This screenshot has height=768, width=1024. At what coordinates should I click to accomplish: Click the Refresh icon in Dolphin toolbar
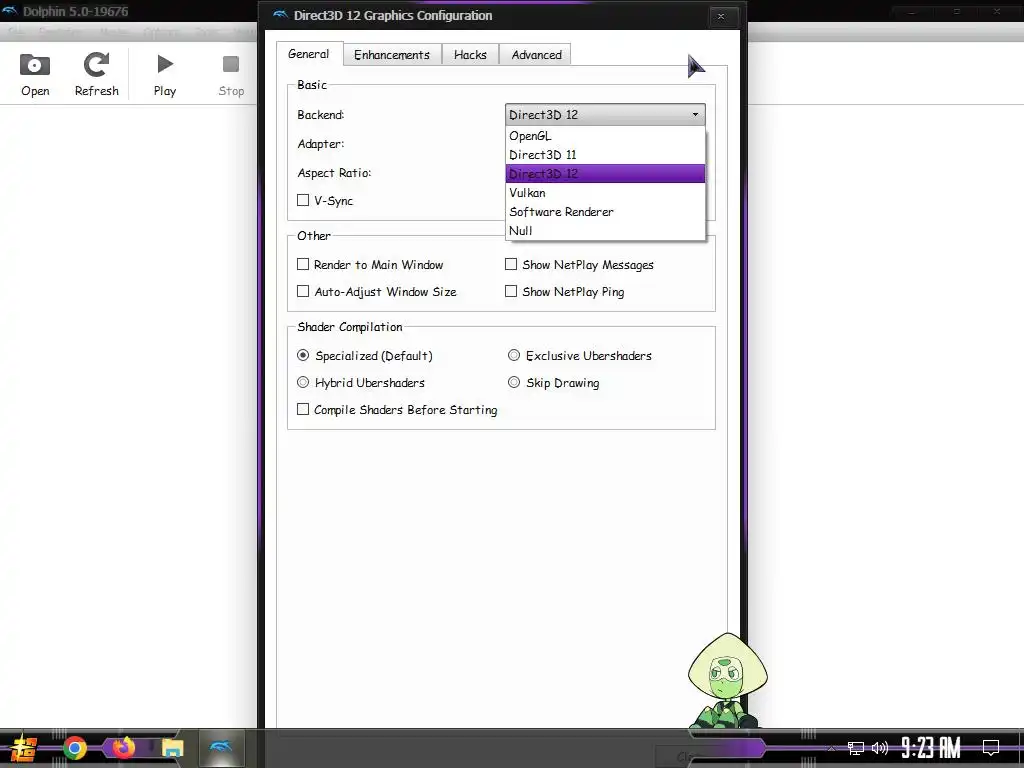(x=97, y=65)
